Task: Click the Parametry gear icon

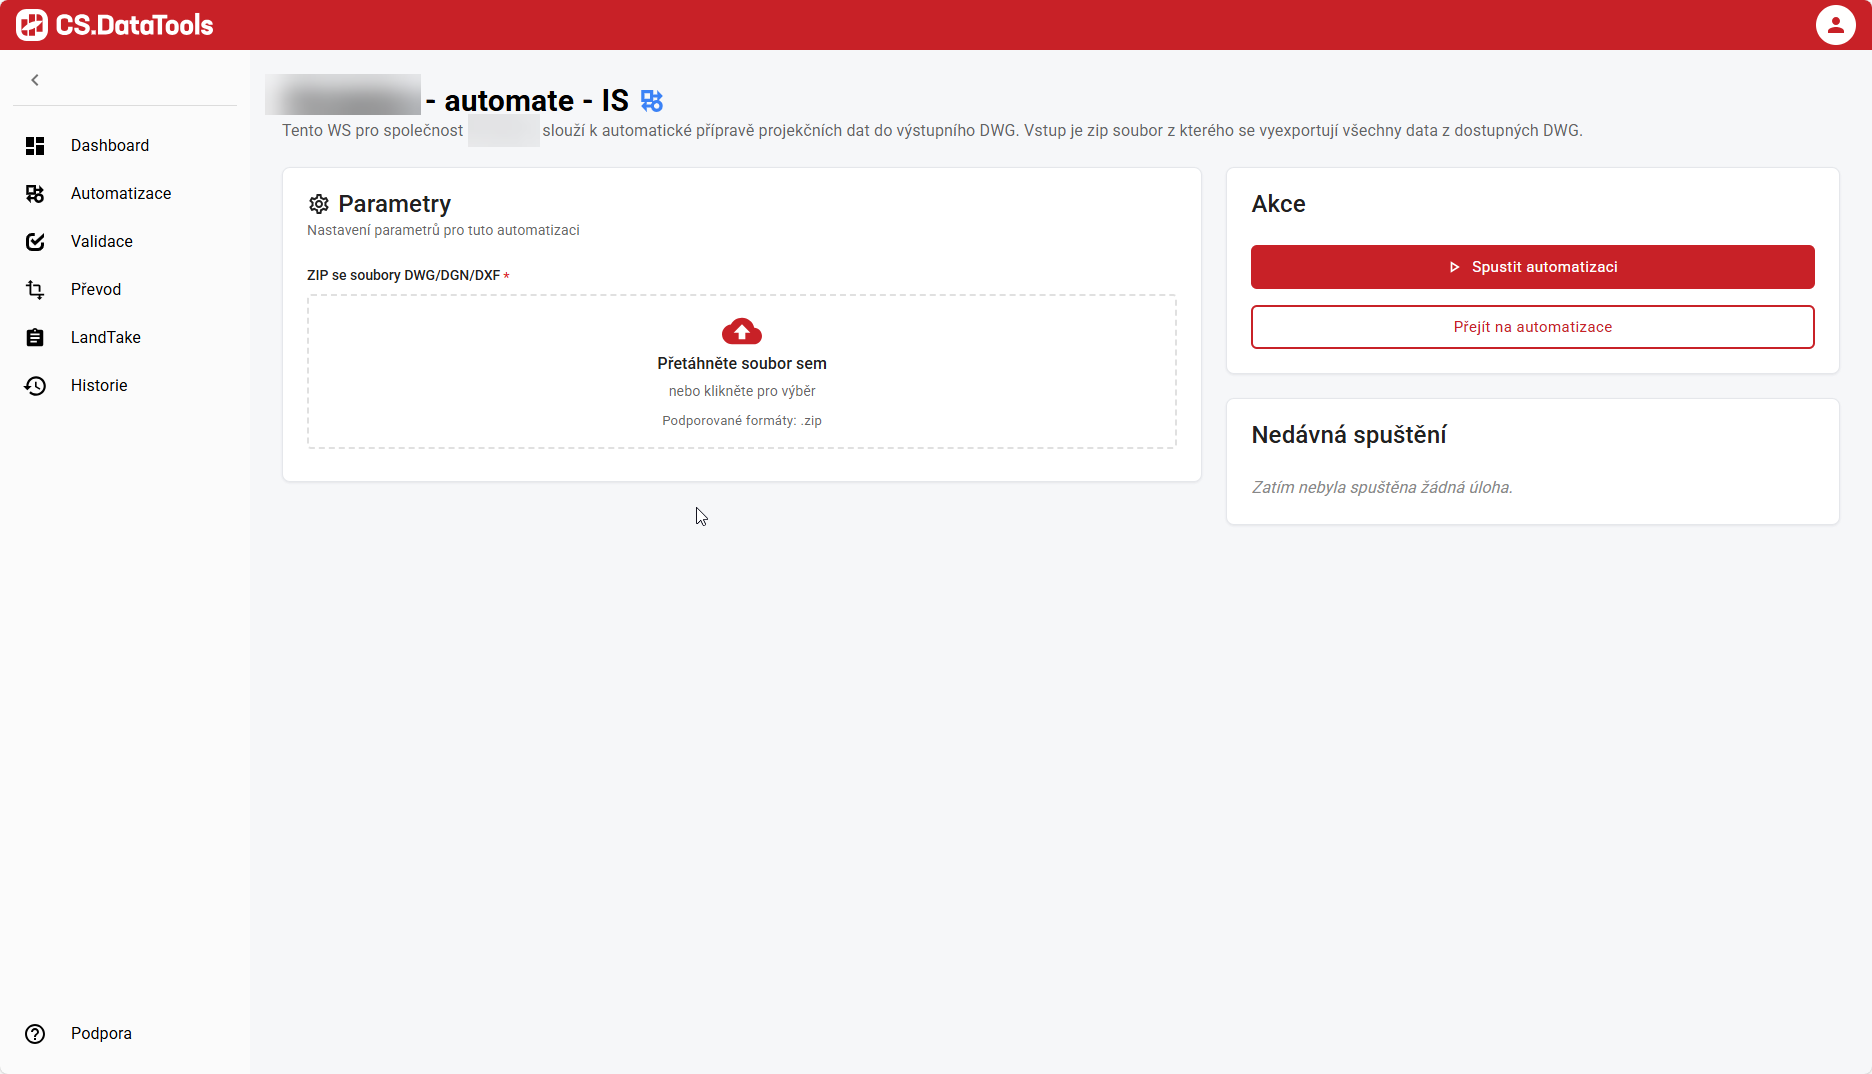Action: click(319, 204)
